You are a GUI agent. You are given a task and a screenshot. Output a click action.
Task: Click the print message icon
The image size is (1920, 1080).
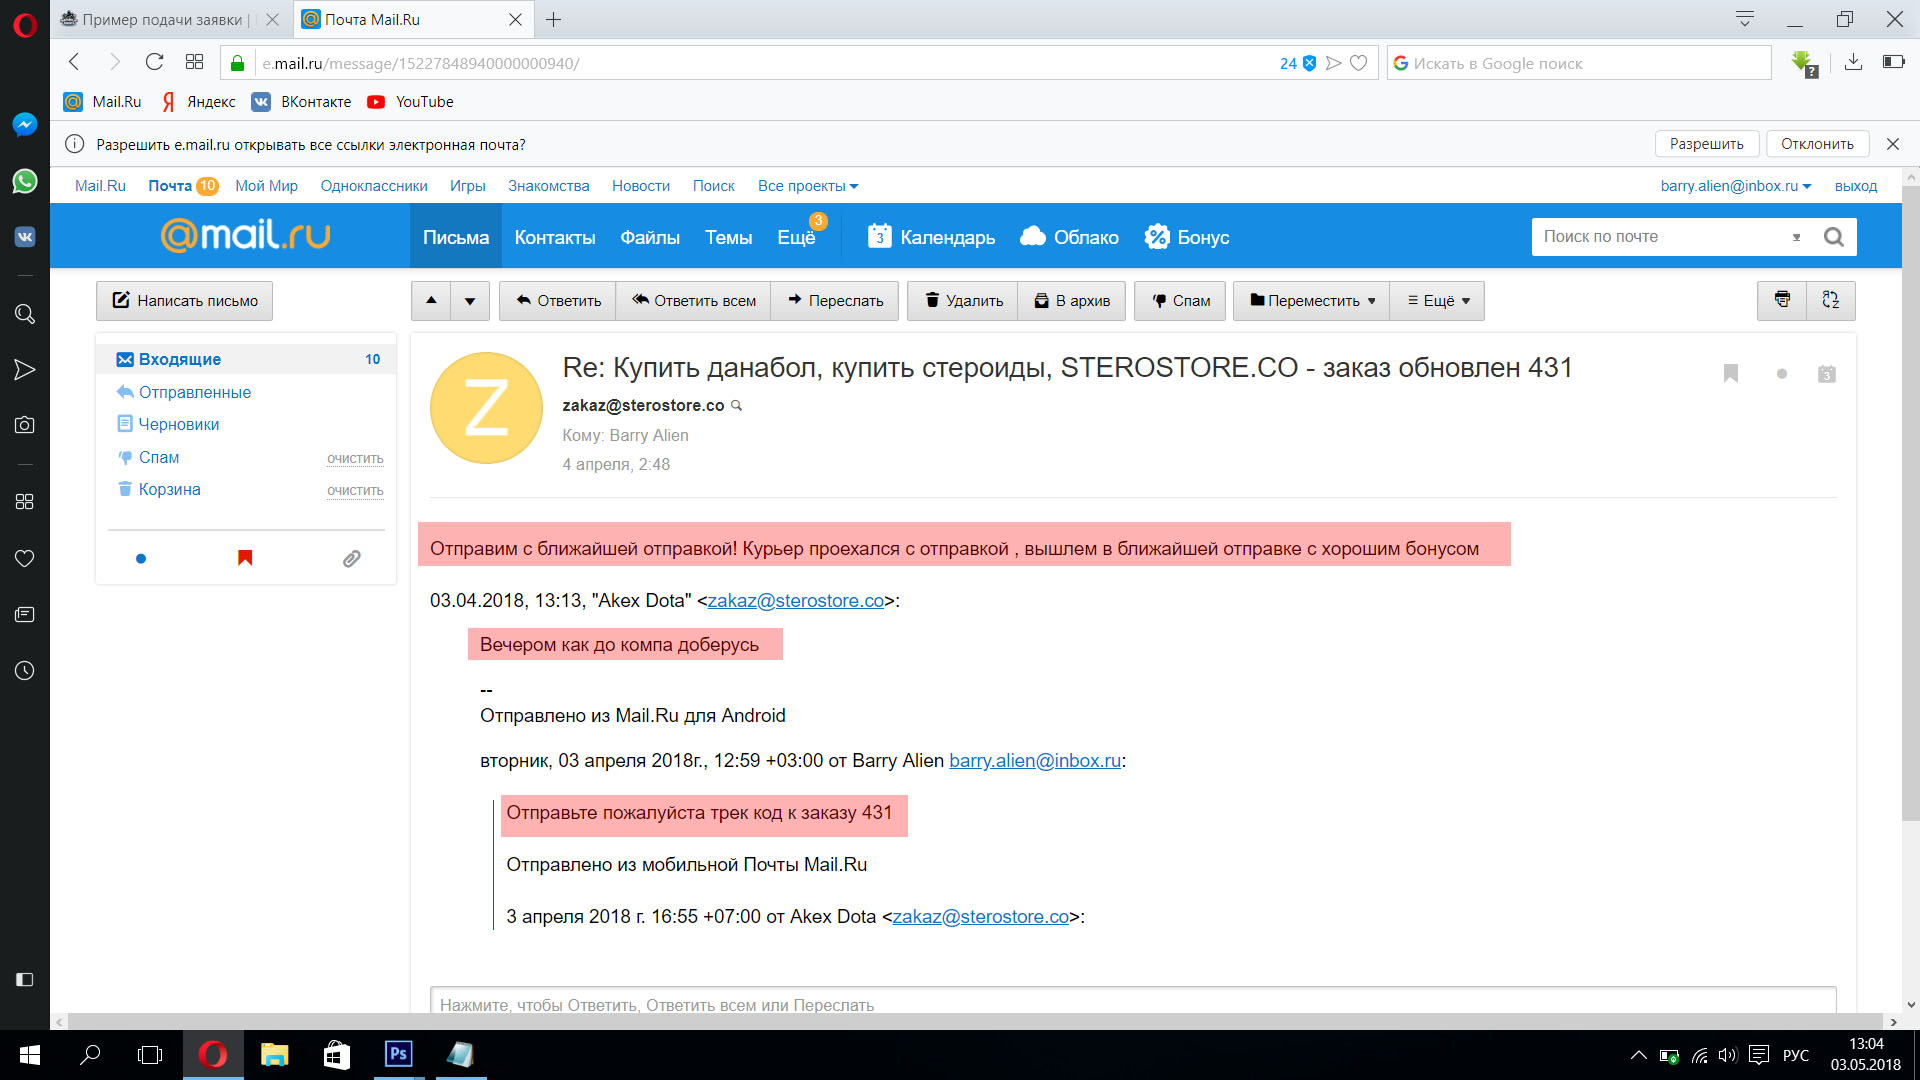pyautogui.click(x=1782, y=300)
